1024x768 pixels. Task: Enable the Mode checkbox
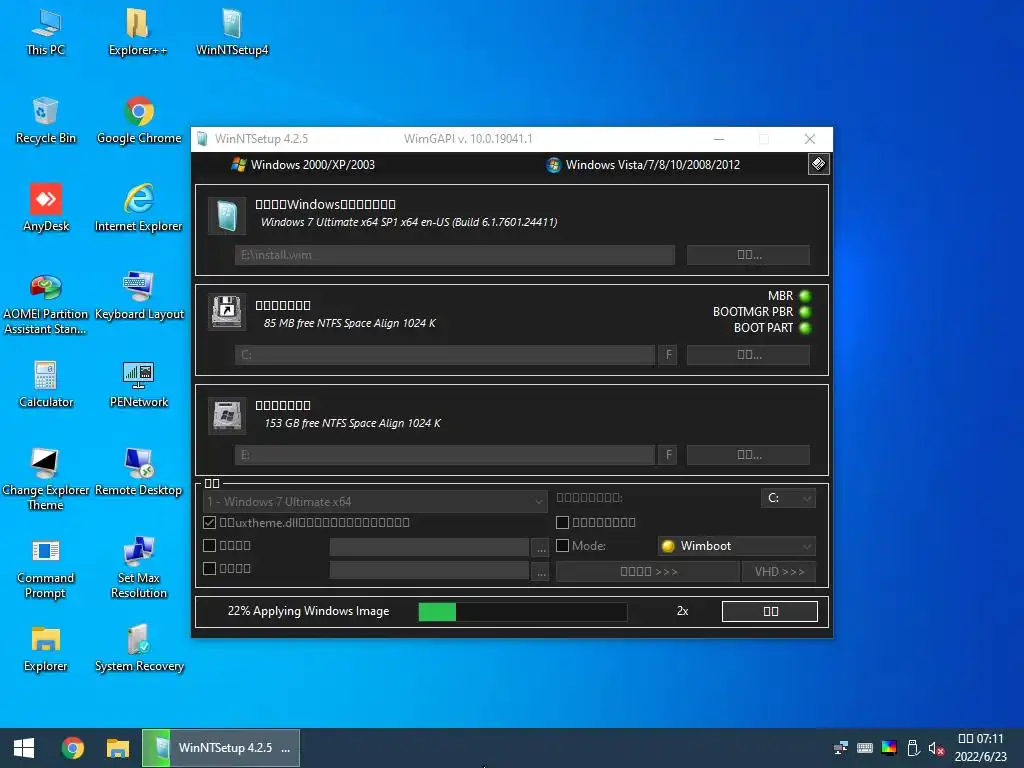click(562, 545)
